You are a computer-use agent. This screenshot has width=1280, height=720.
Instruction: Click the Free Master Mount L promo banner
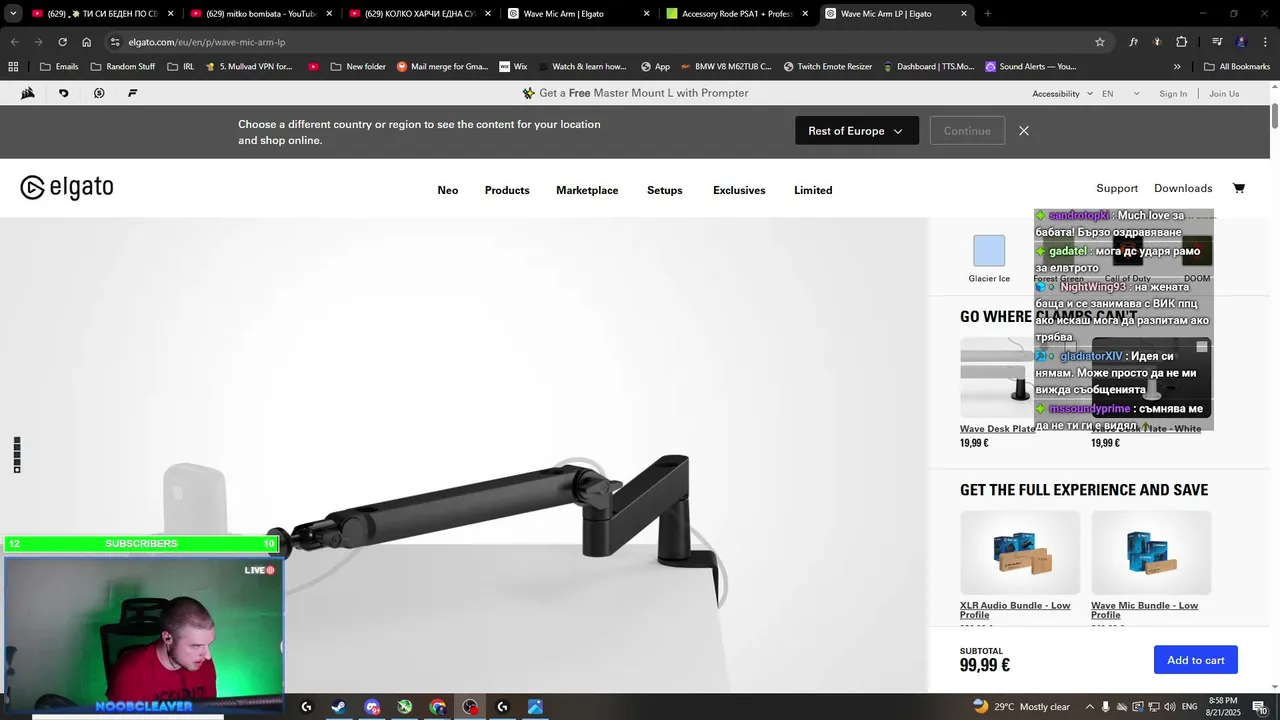tap(635, 93)
